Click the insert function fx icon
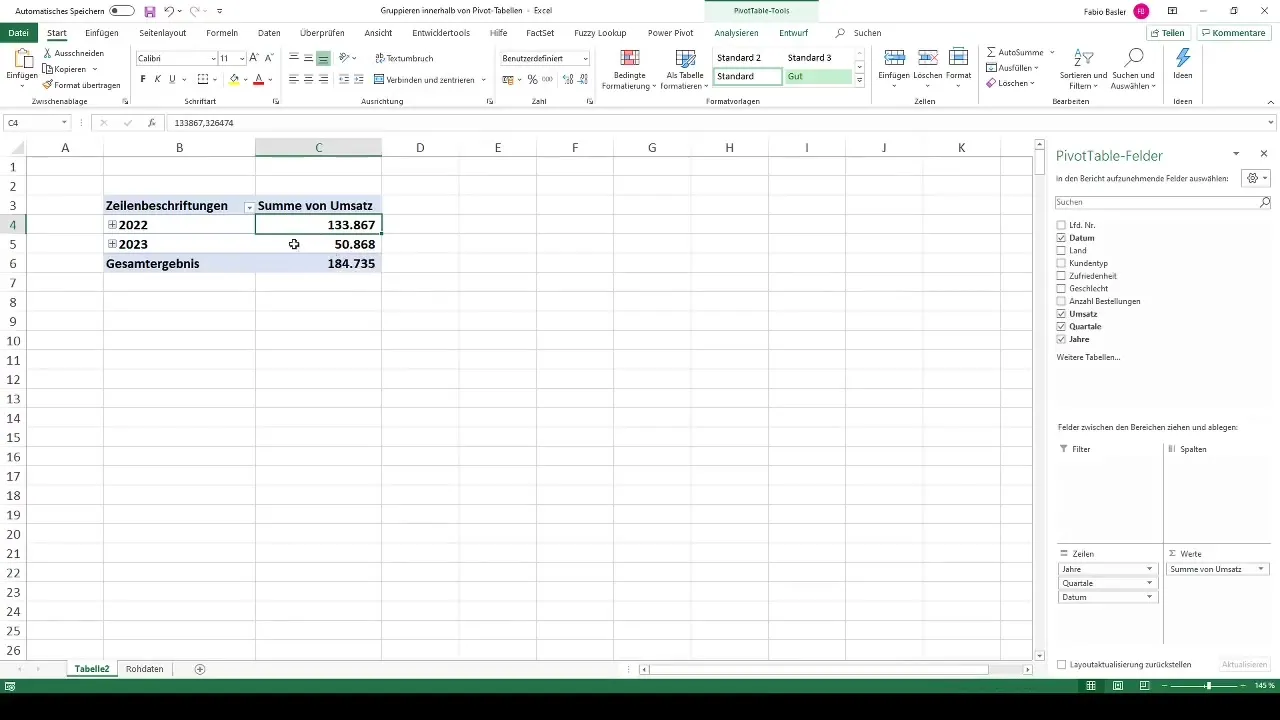 [152, 123]
